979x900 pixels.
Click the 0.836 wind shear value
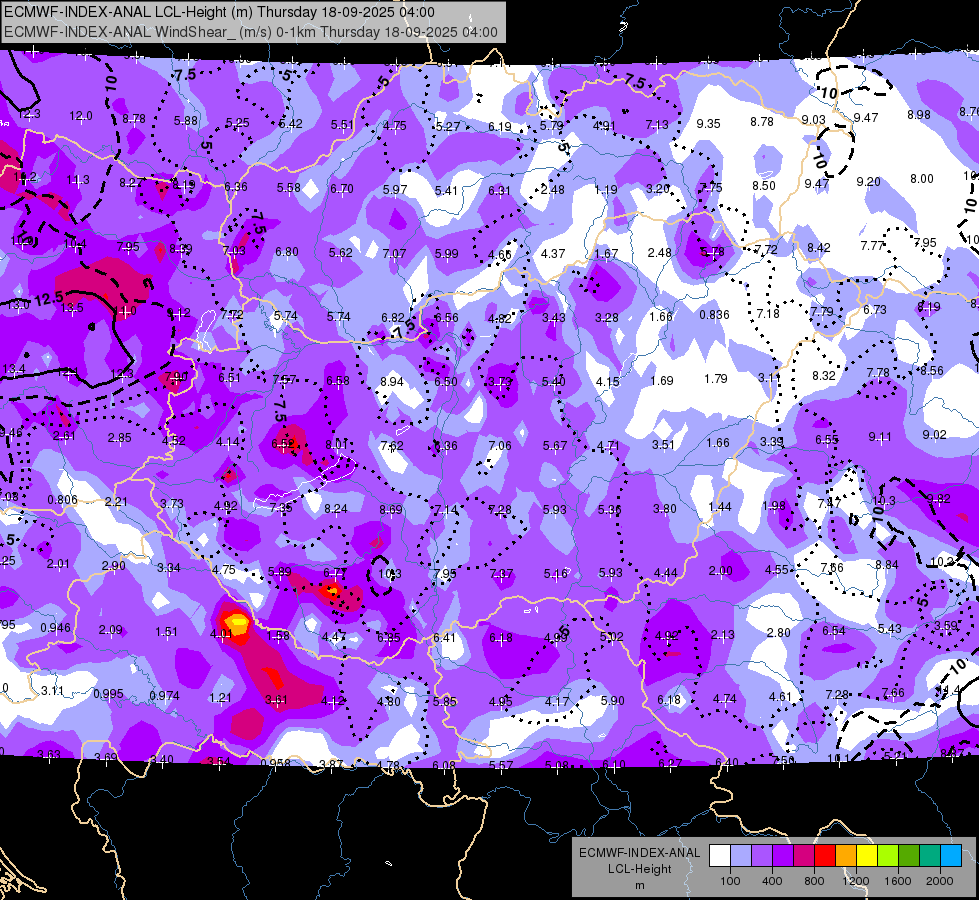pyautogui.click(x=714, y=315)
